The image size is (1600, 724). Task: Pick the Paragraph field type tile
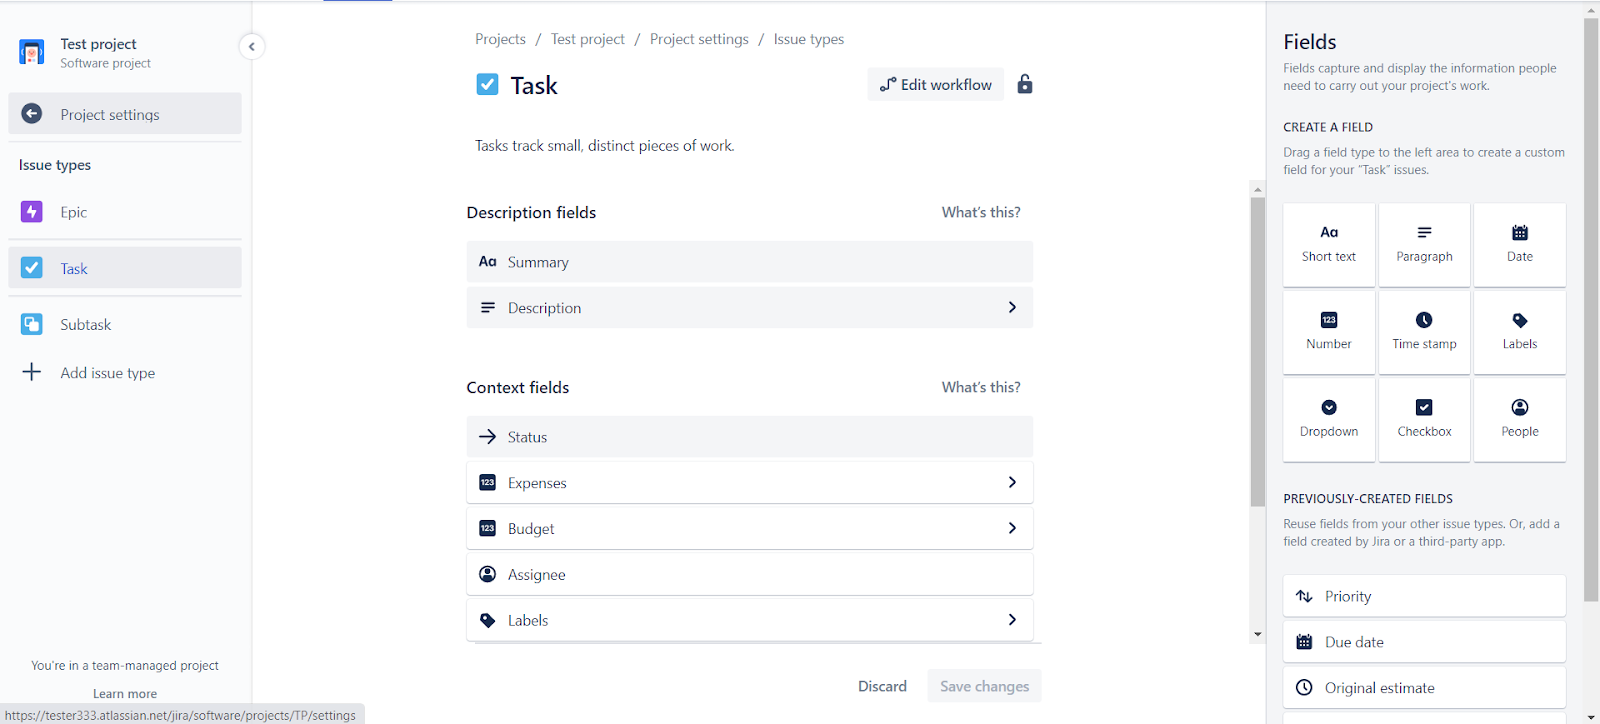[1424, 245]
